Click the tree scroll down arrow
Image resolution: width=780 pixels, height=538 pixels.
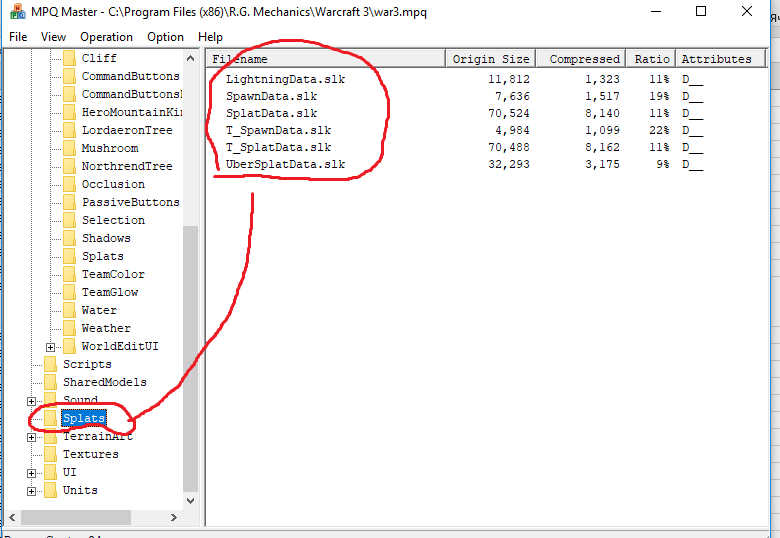tap(191, 501)
